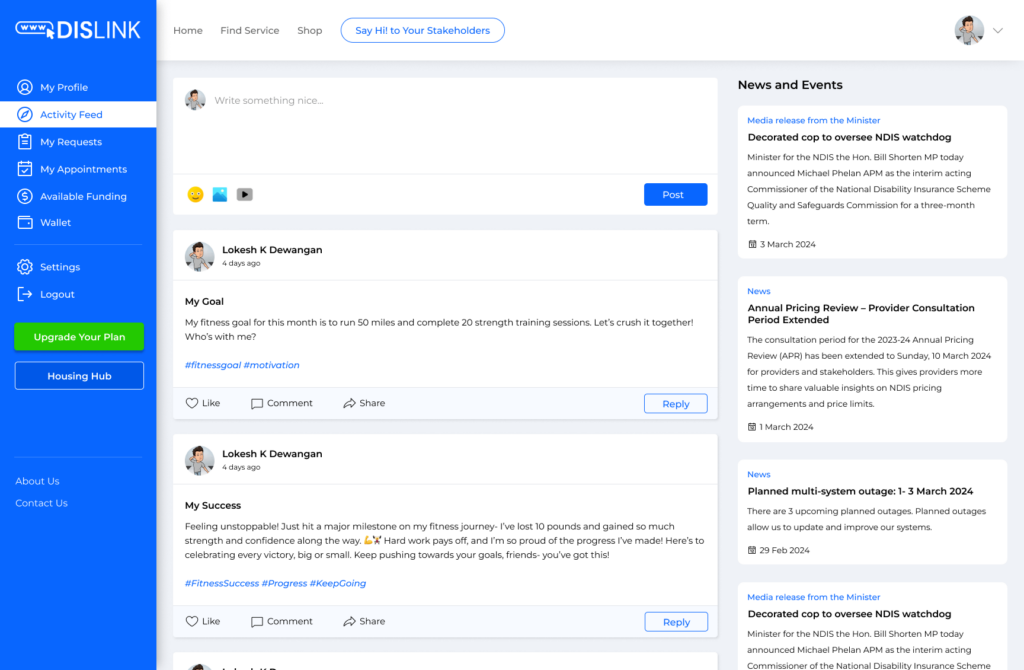Click the image upload icon in composer

[x=220, y=195]
